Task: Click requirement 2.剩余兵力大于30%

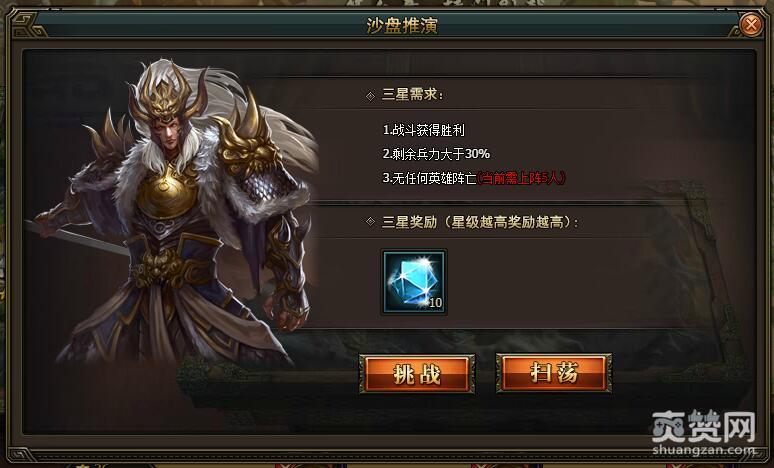Action: 436,154
